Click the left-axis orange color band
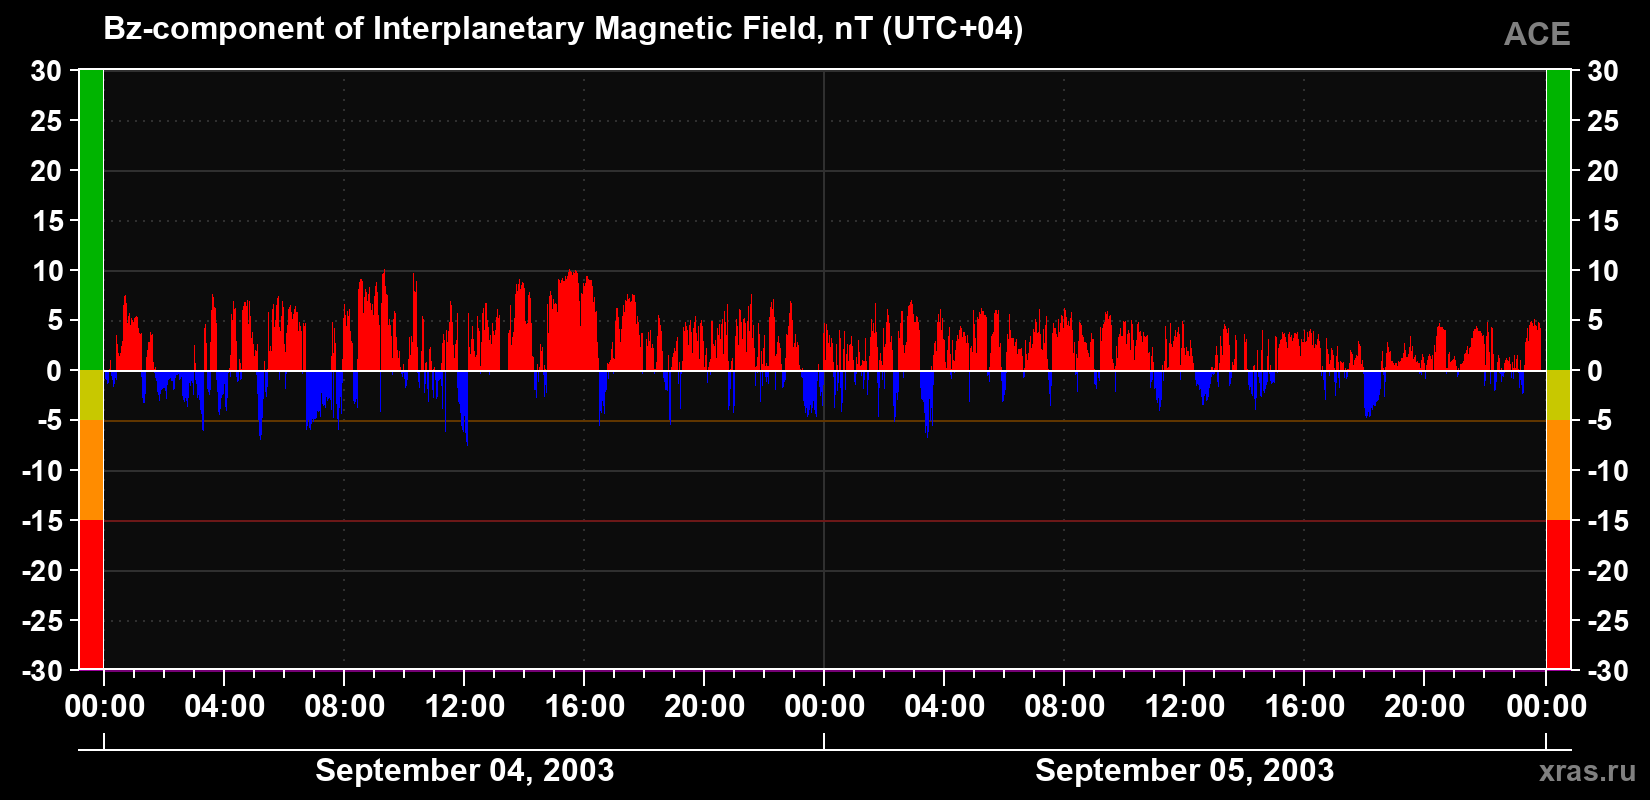 click(x=91, y=470)
